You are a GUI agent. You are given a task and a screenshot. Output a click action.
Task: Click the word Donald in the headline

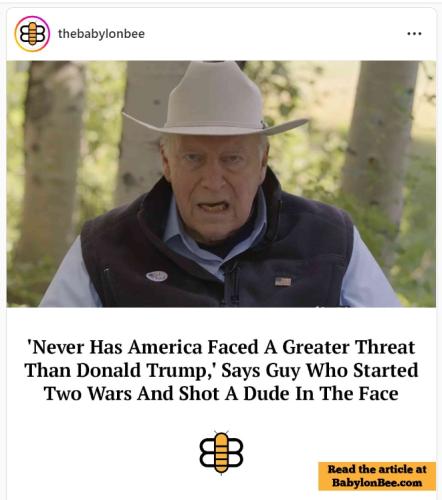point(108,370)
